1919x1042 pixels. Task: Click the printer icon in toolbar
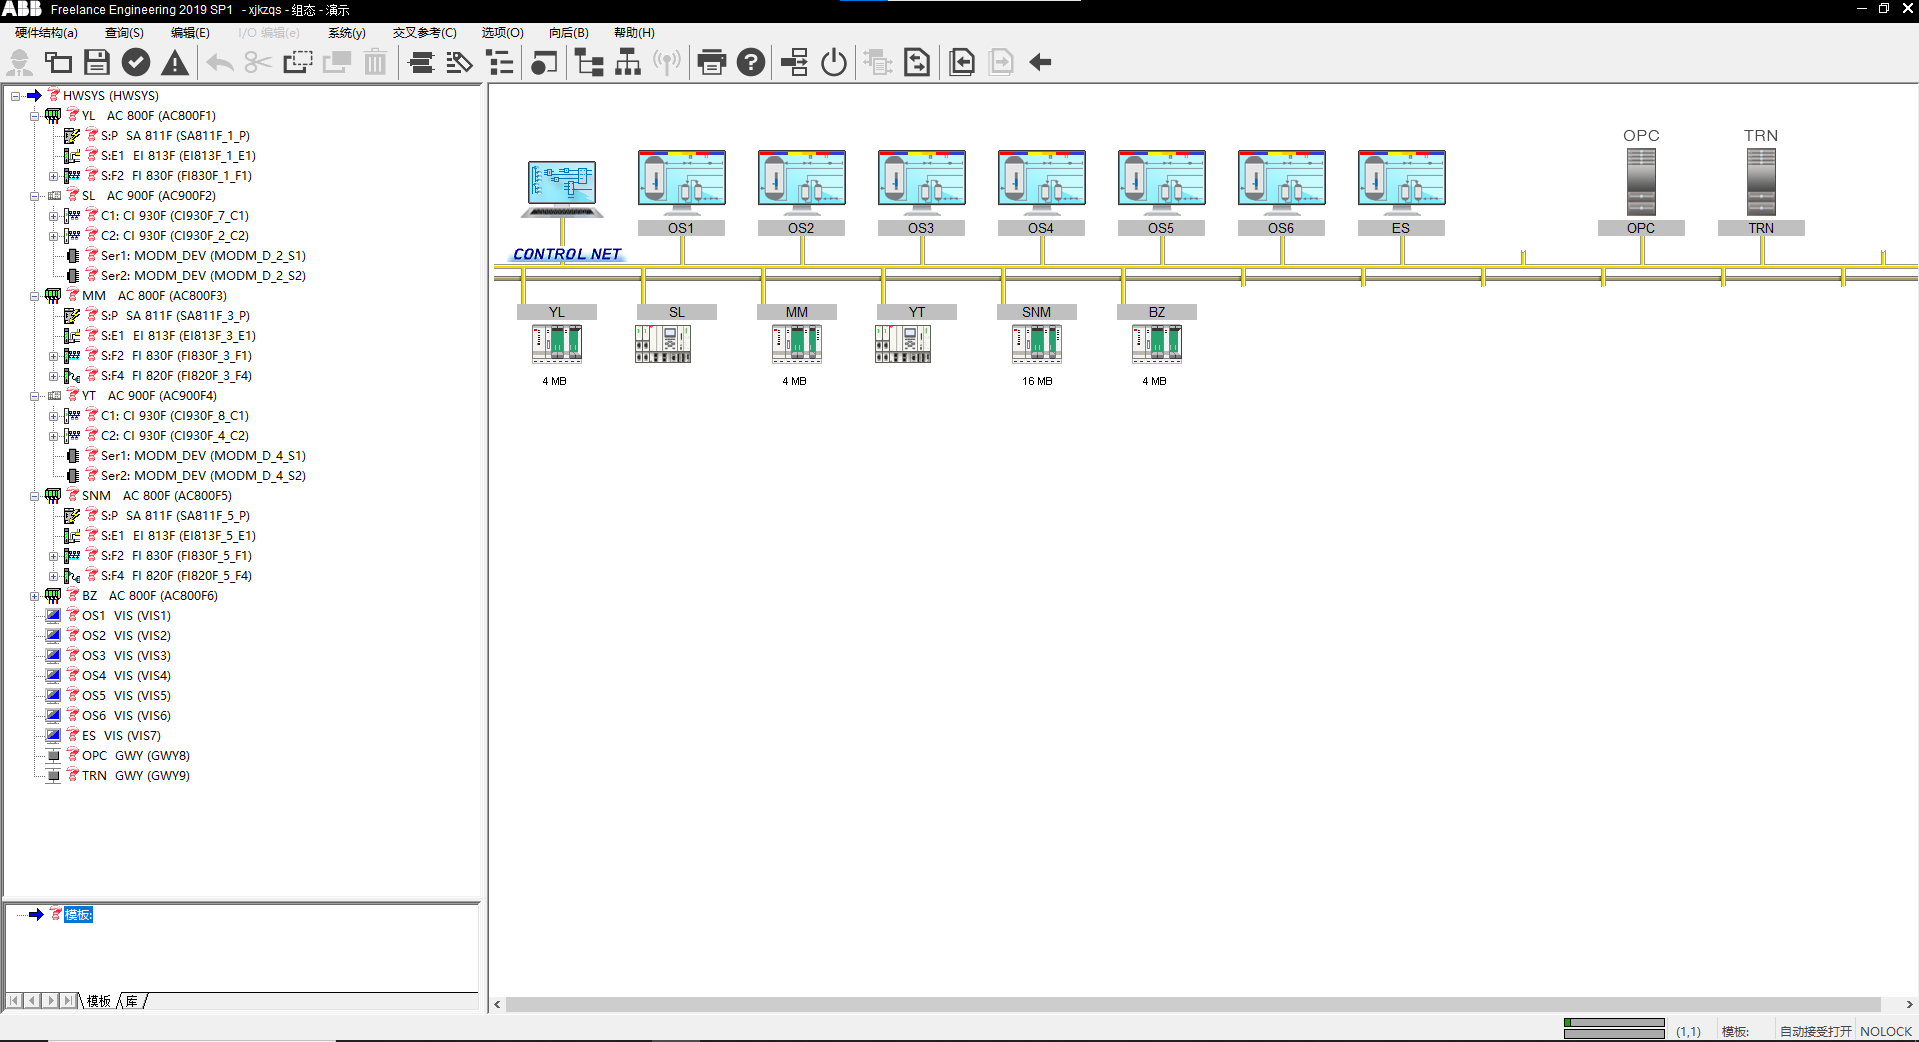pos(712,62)
